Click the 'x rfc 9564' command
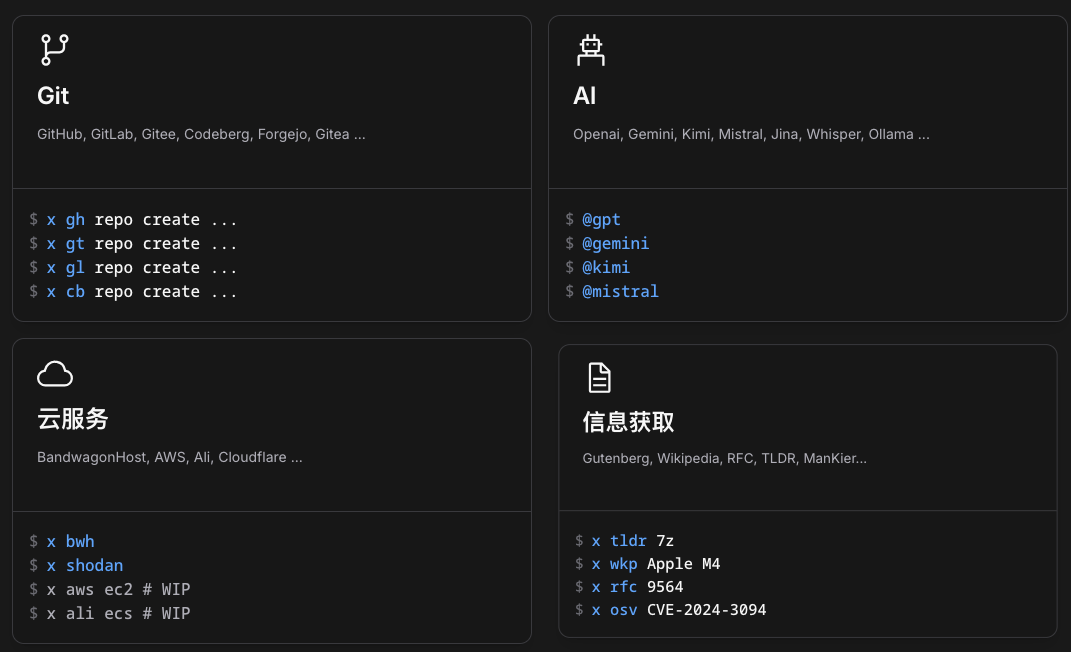The width and height of the screenshot is (1071, 652). tap(637, 587)
